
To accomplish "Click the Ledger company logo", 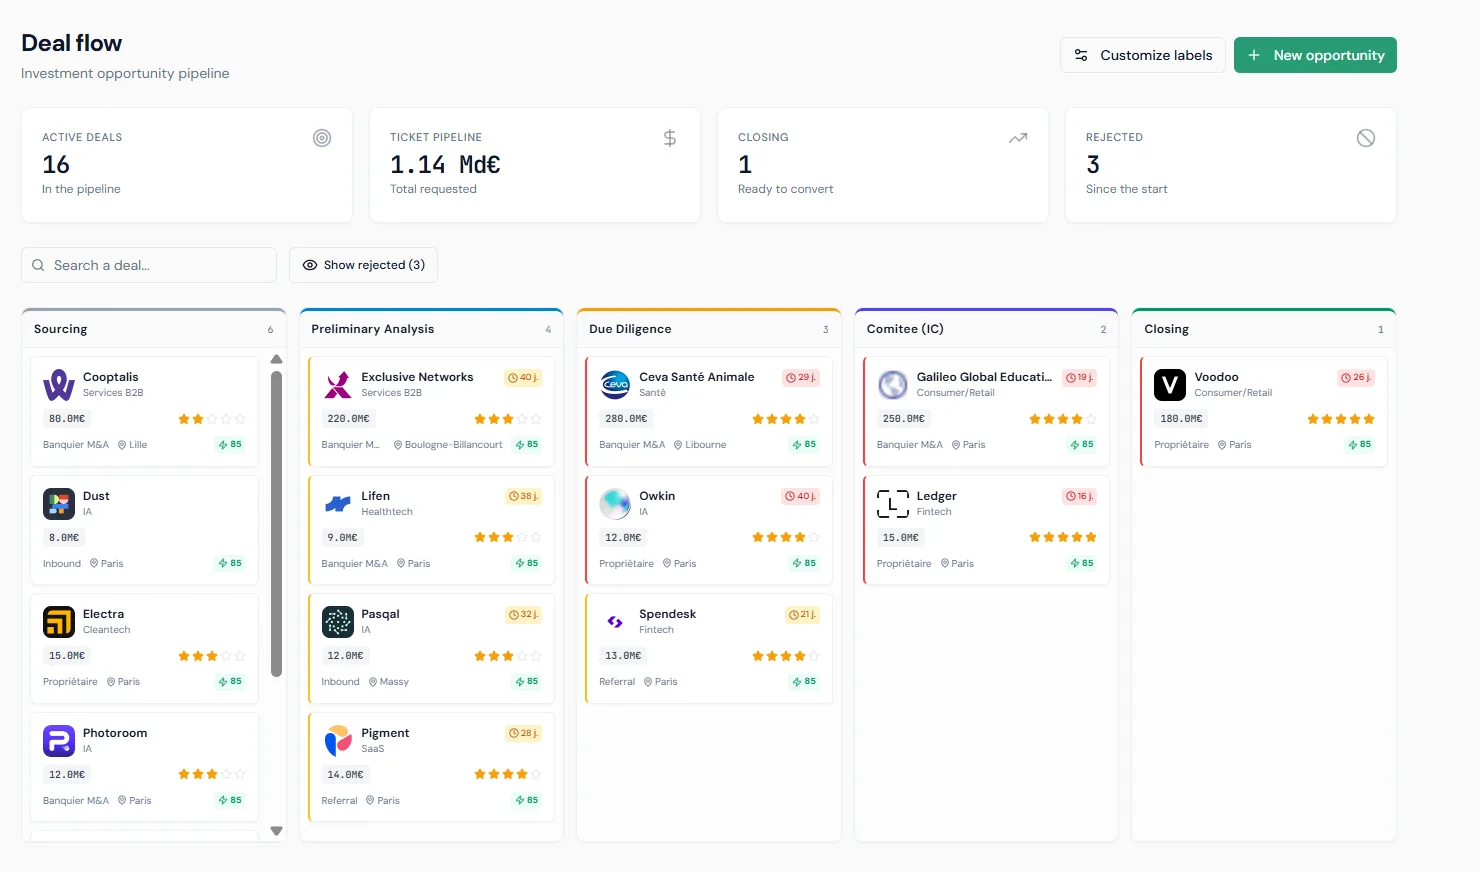I will pos(893,503).
